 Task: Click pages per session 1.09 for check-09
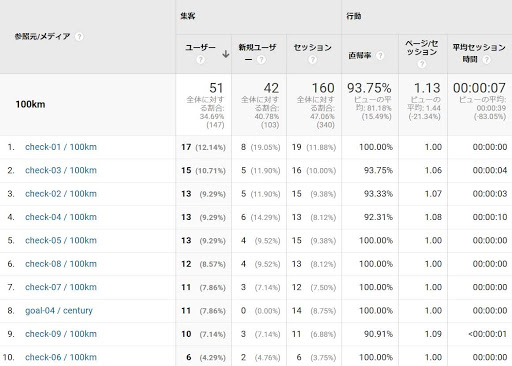point(433,334)
